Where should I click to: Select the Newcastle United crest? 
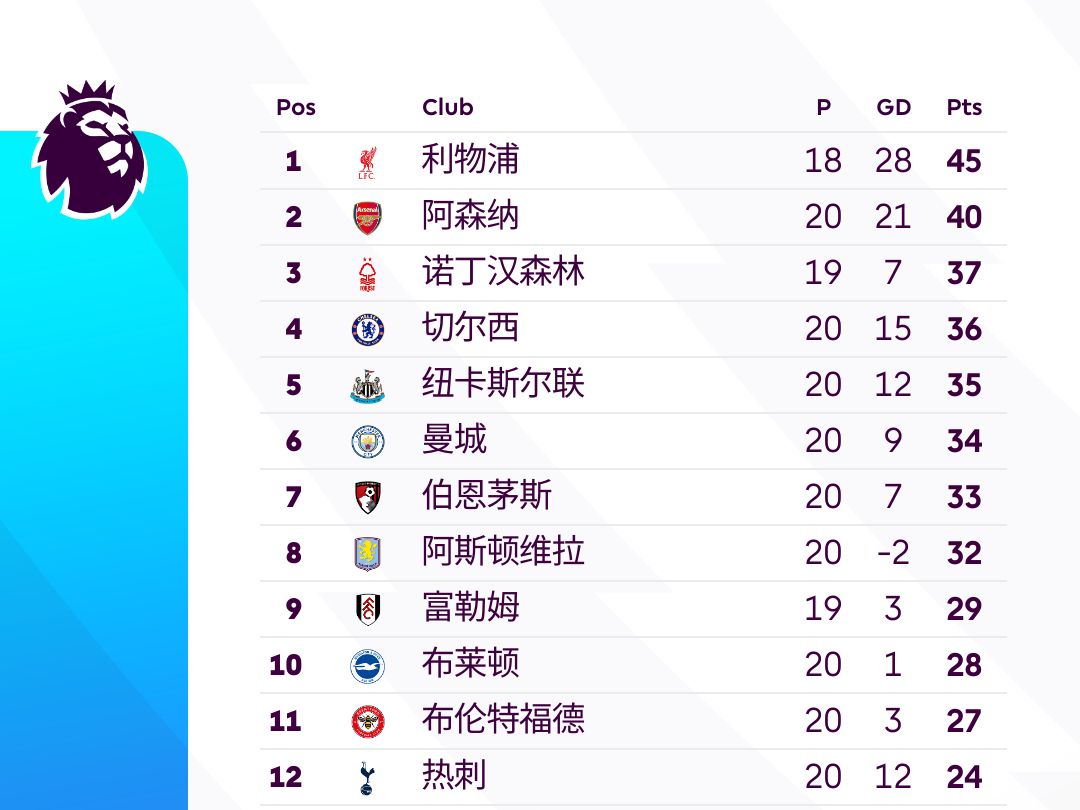(x=367, y=386)
